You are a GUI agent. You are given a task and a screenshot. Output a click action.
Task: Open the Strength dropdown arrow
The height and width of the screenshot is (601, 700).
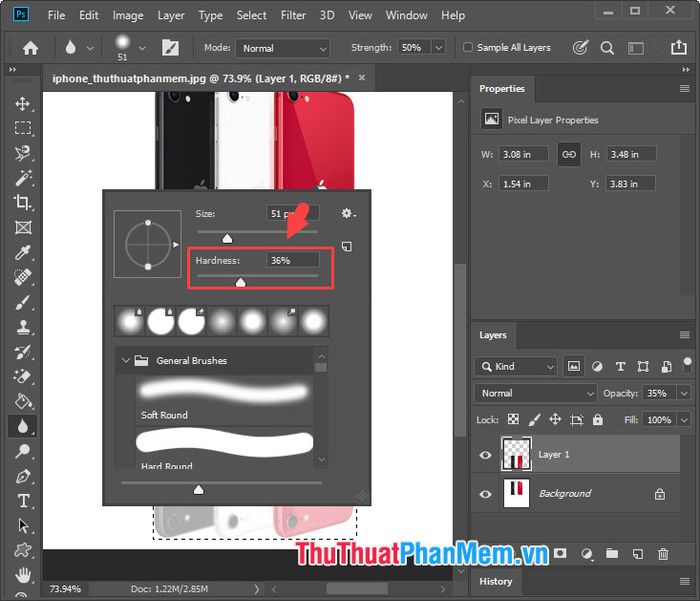pyautogui.click(x=439, y=47)
